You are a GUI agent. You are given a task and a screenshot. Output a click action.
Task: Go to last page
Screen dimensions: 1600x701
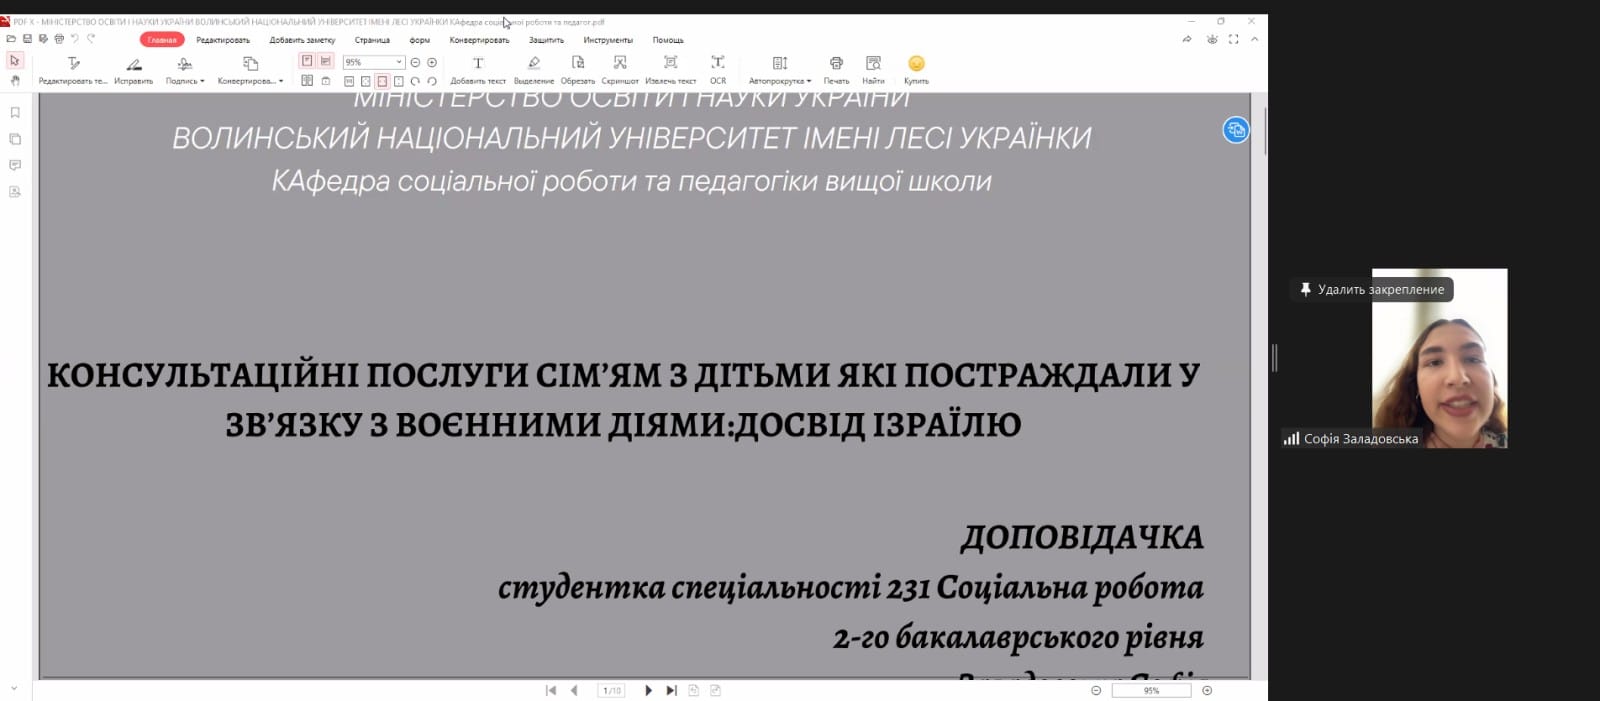[671, 690]
